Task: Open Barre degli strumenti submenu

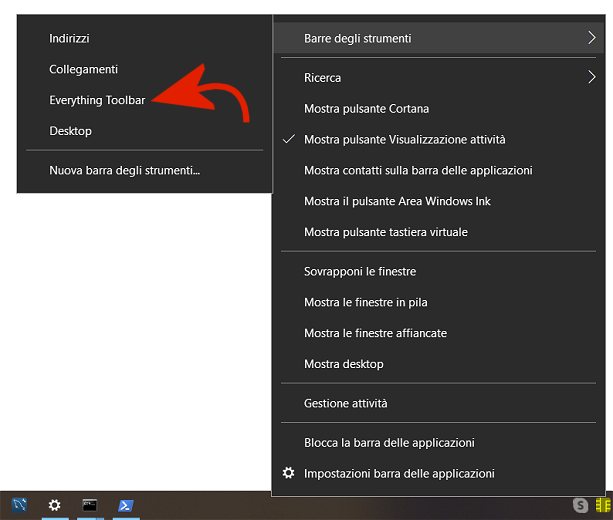Action: 438,38
